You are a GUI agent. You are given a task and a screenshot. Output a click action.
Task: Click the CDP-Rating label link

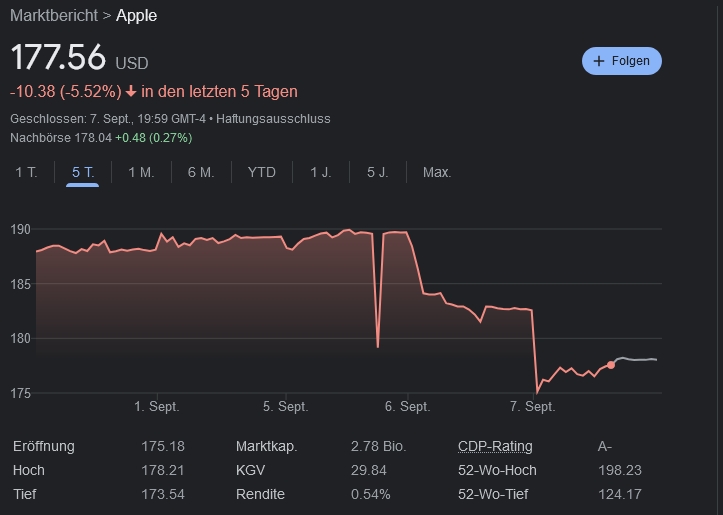pyautogui.click(x=495, y=446)
